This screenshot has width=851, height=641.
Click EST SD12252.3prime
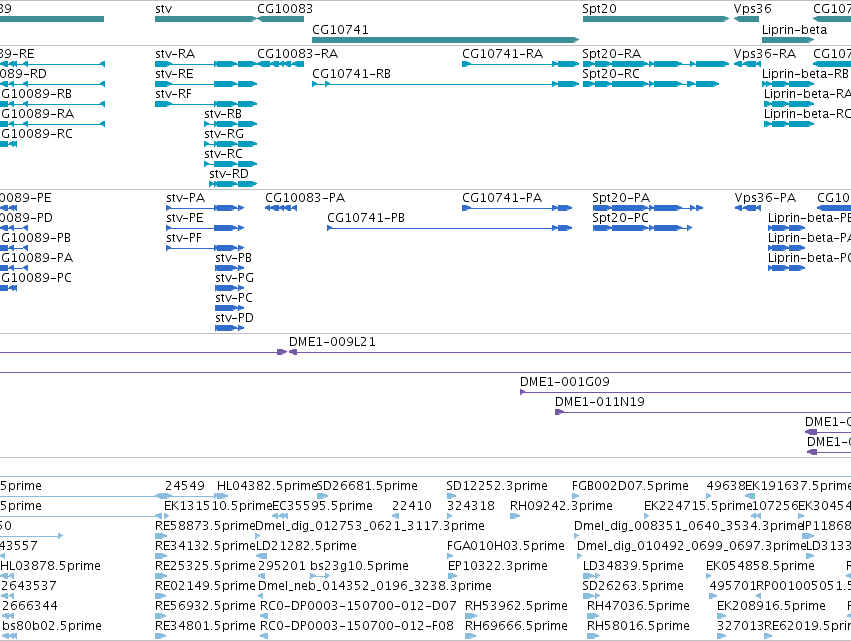tap(497, 486)
